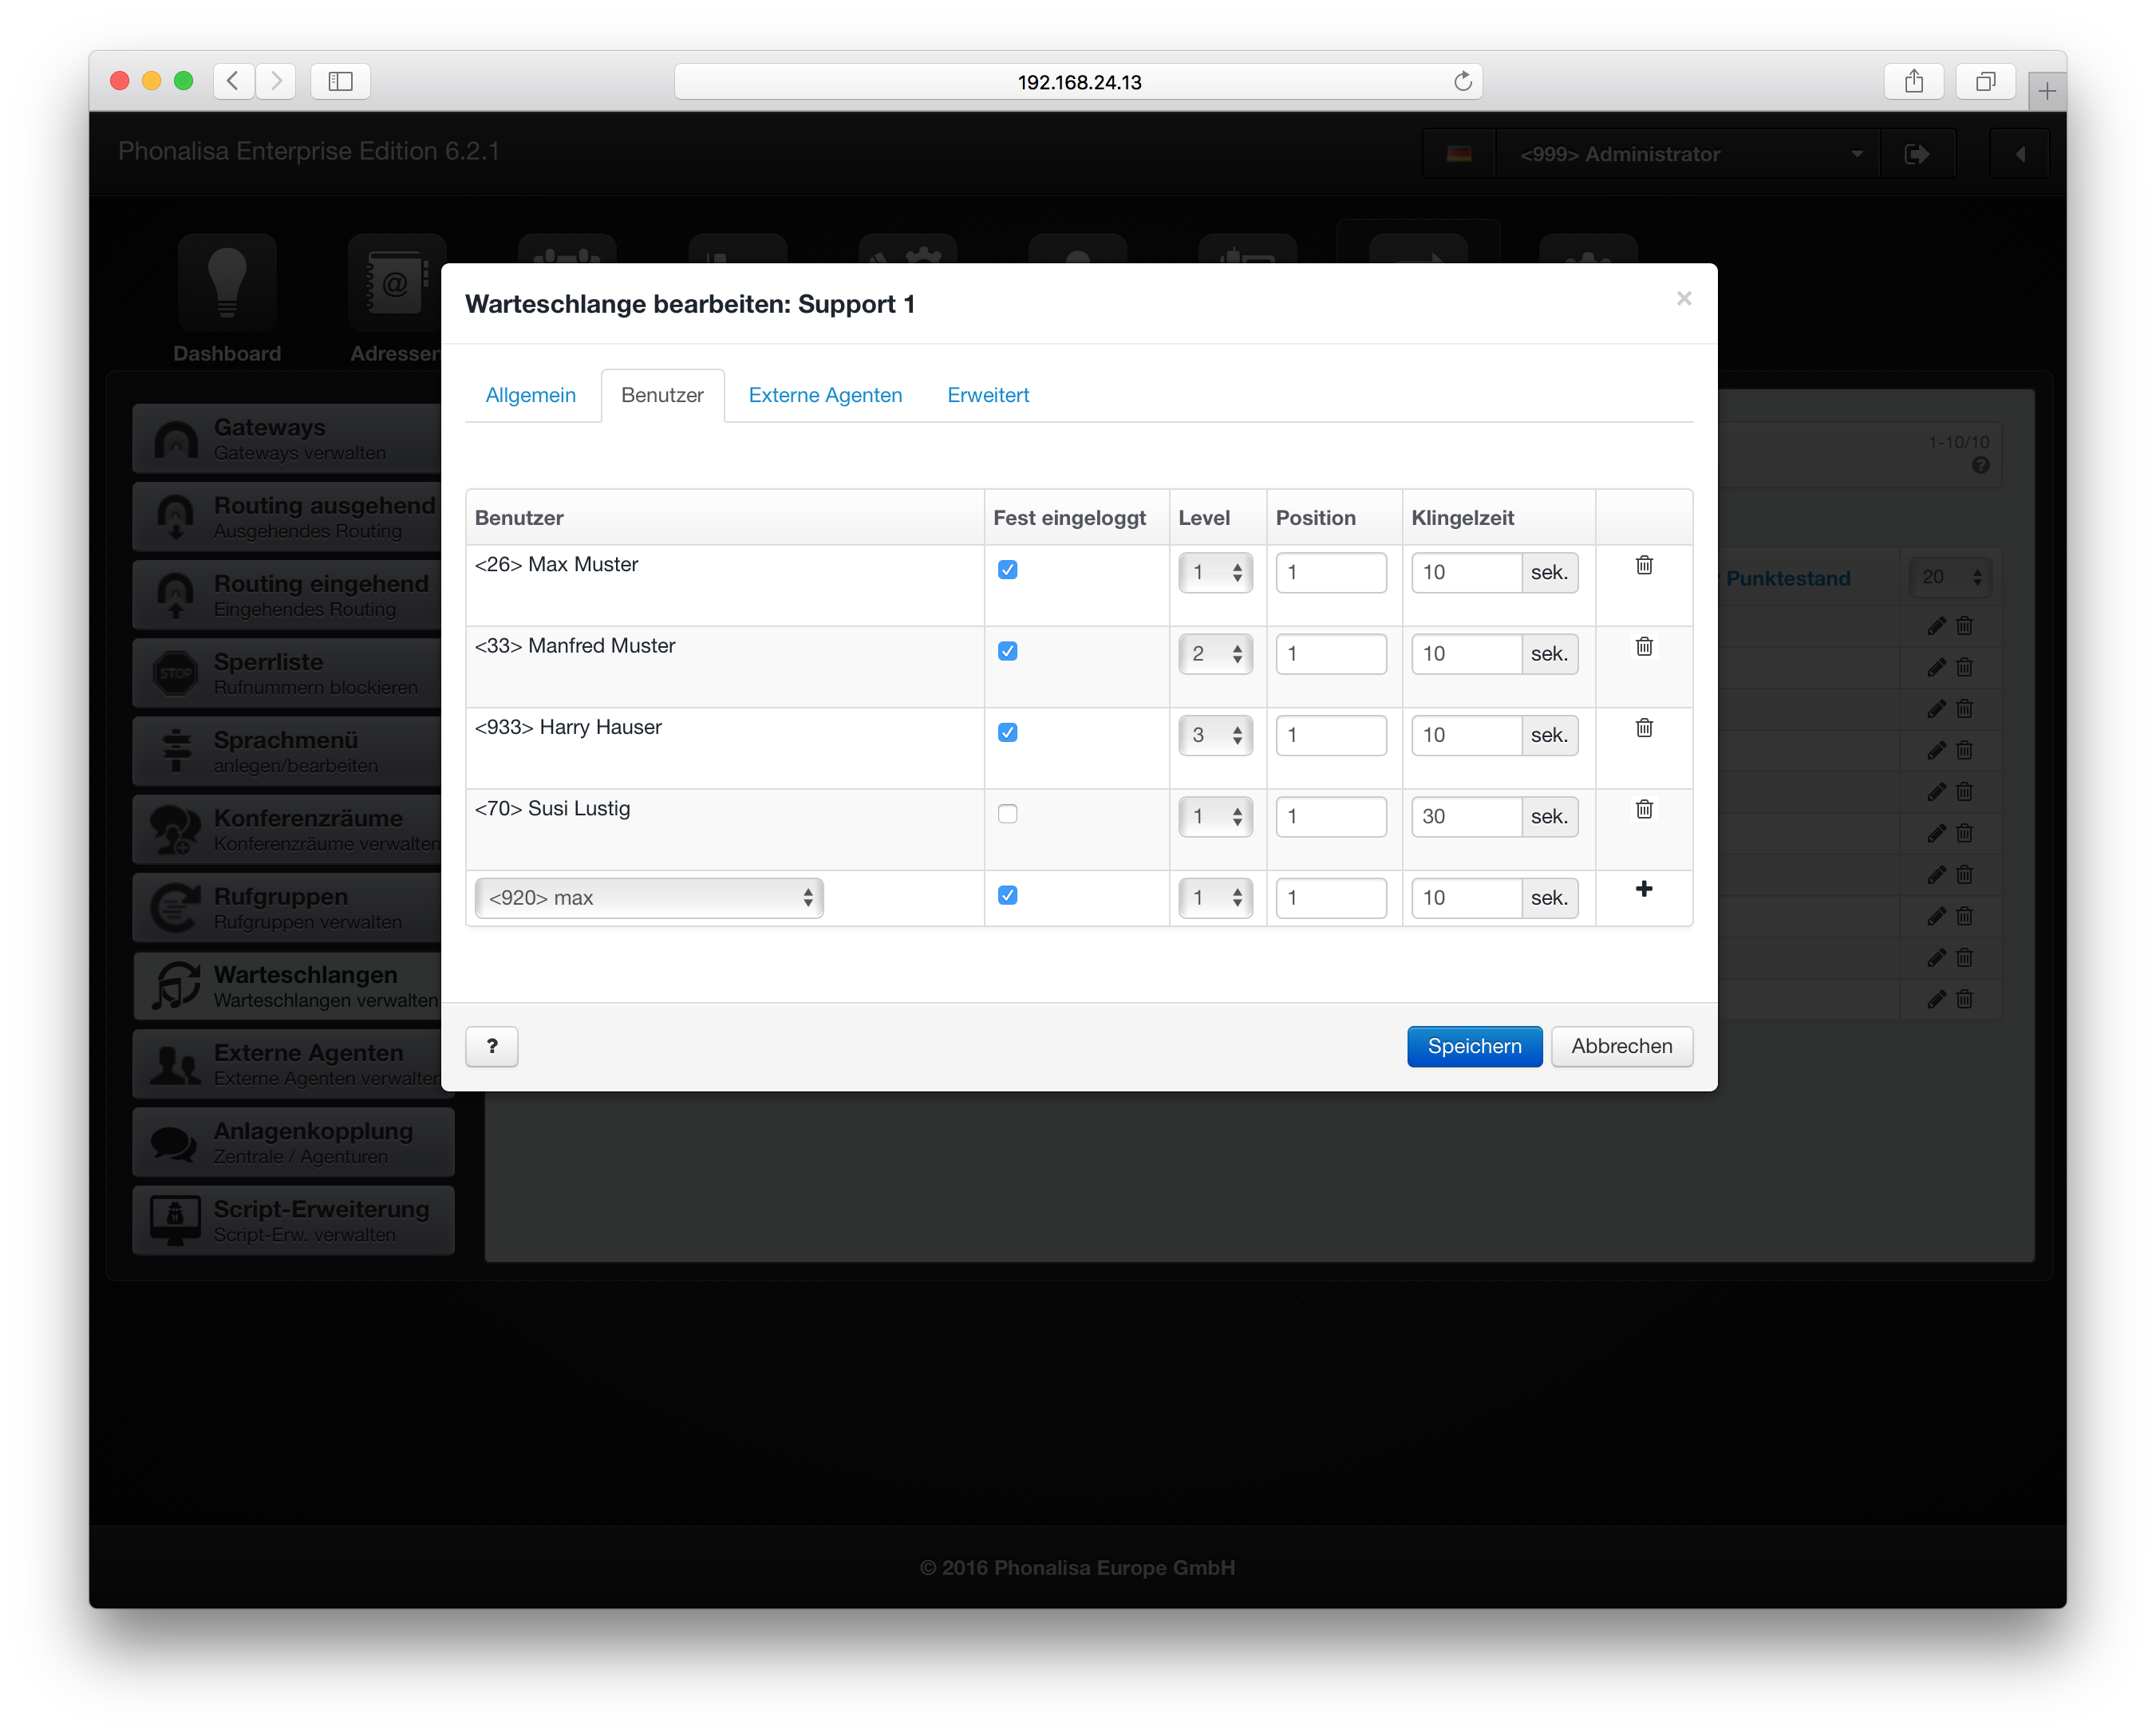Screen dimensions: 2156x1736
Task: Open Script-Erweiterung in the sidebar
Action: (x=293, y=1220)
